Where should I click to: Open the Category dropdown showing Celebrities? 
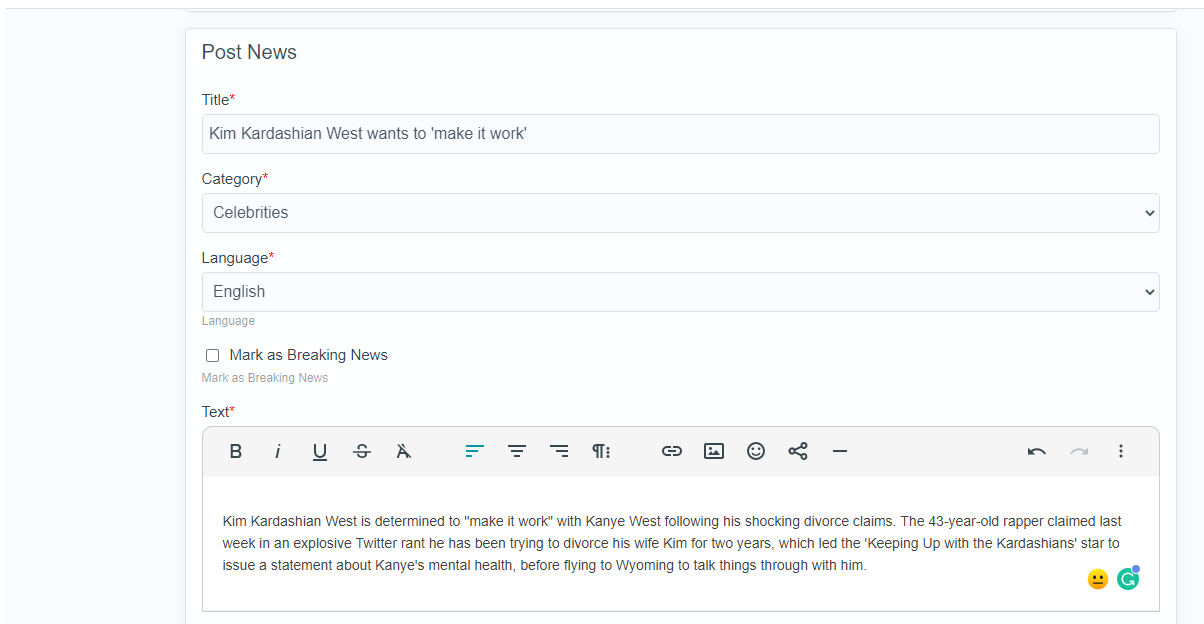pyautogui.click(x=680, y=213)
